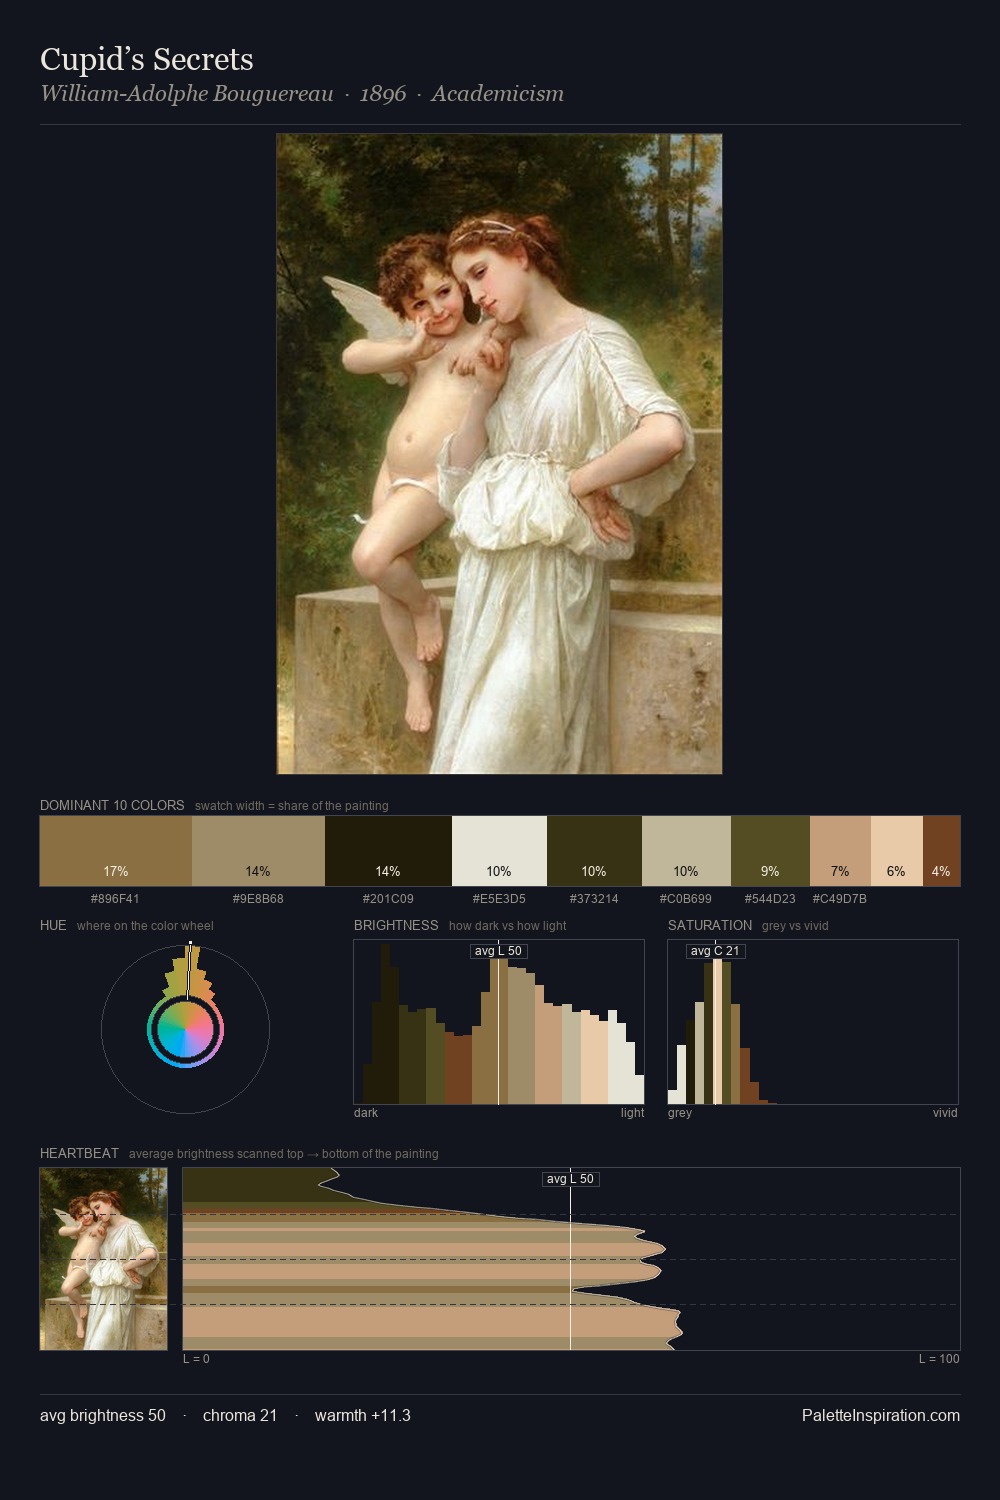
Task: Click the year 1896 in subtitle
Action: [x=383, y=94]
